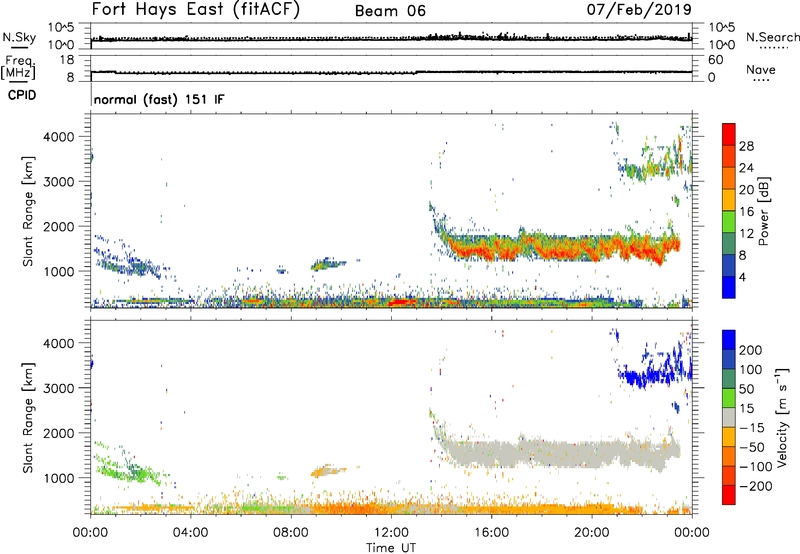The image size is (800, 554).
Task: Click the velocity panel 'Slant Range [km]' label
Action: click(x=28, y=417)
